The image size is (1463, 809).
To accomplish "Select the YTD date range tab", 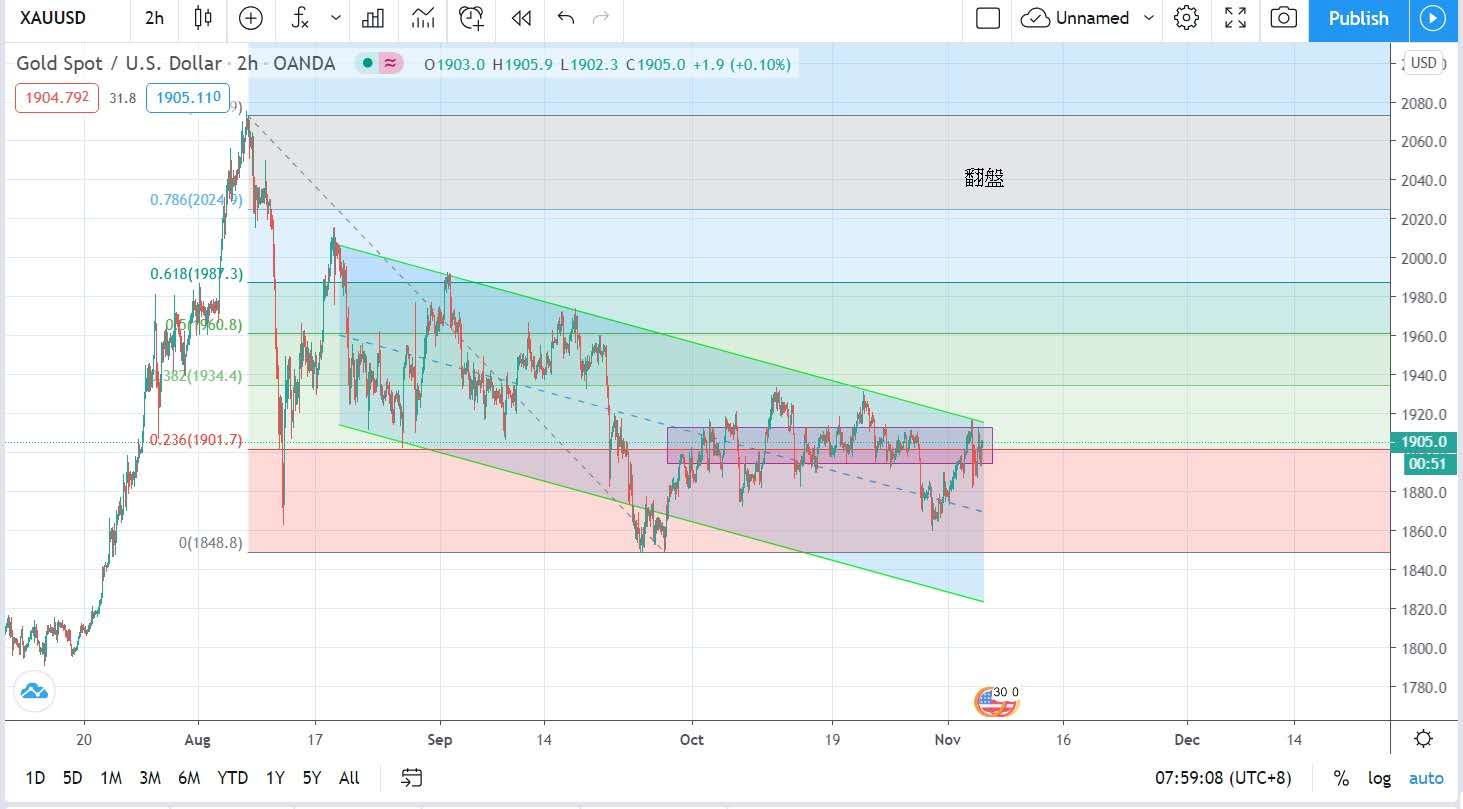I will [x=232, y=778].
